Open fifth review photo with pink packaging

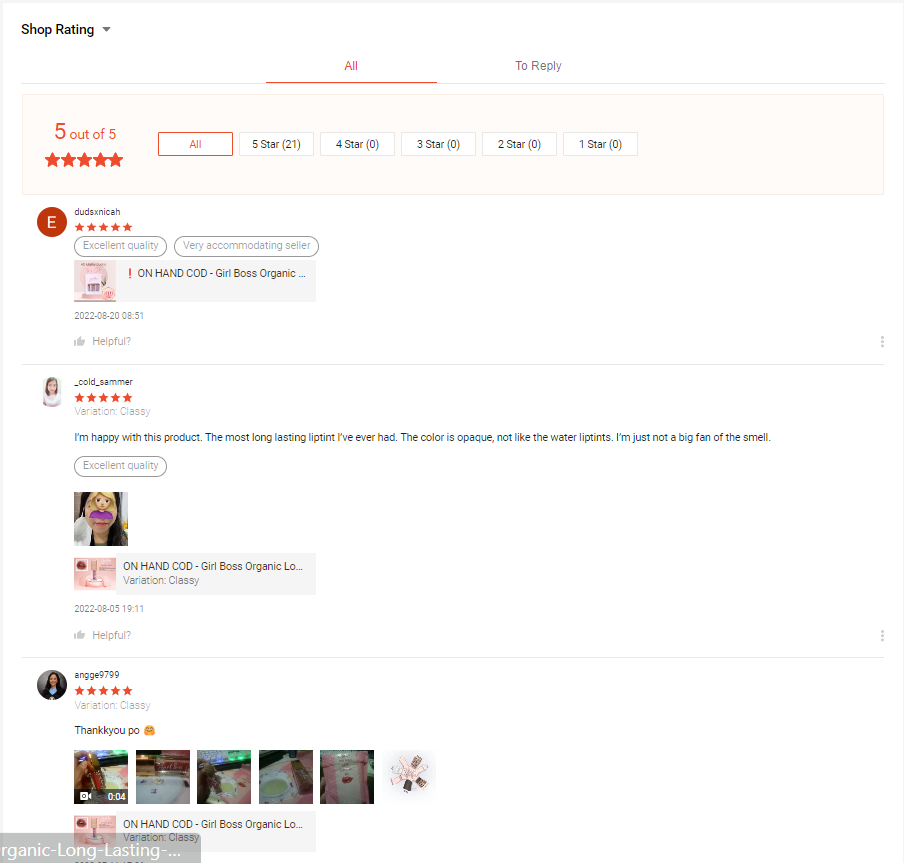coord(347,777)
